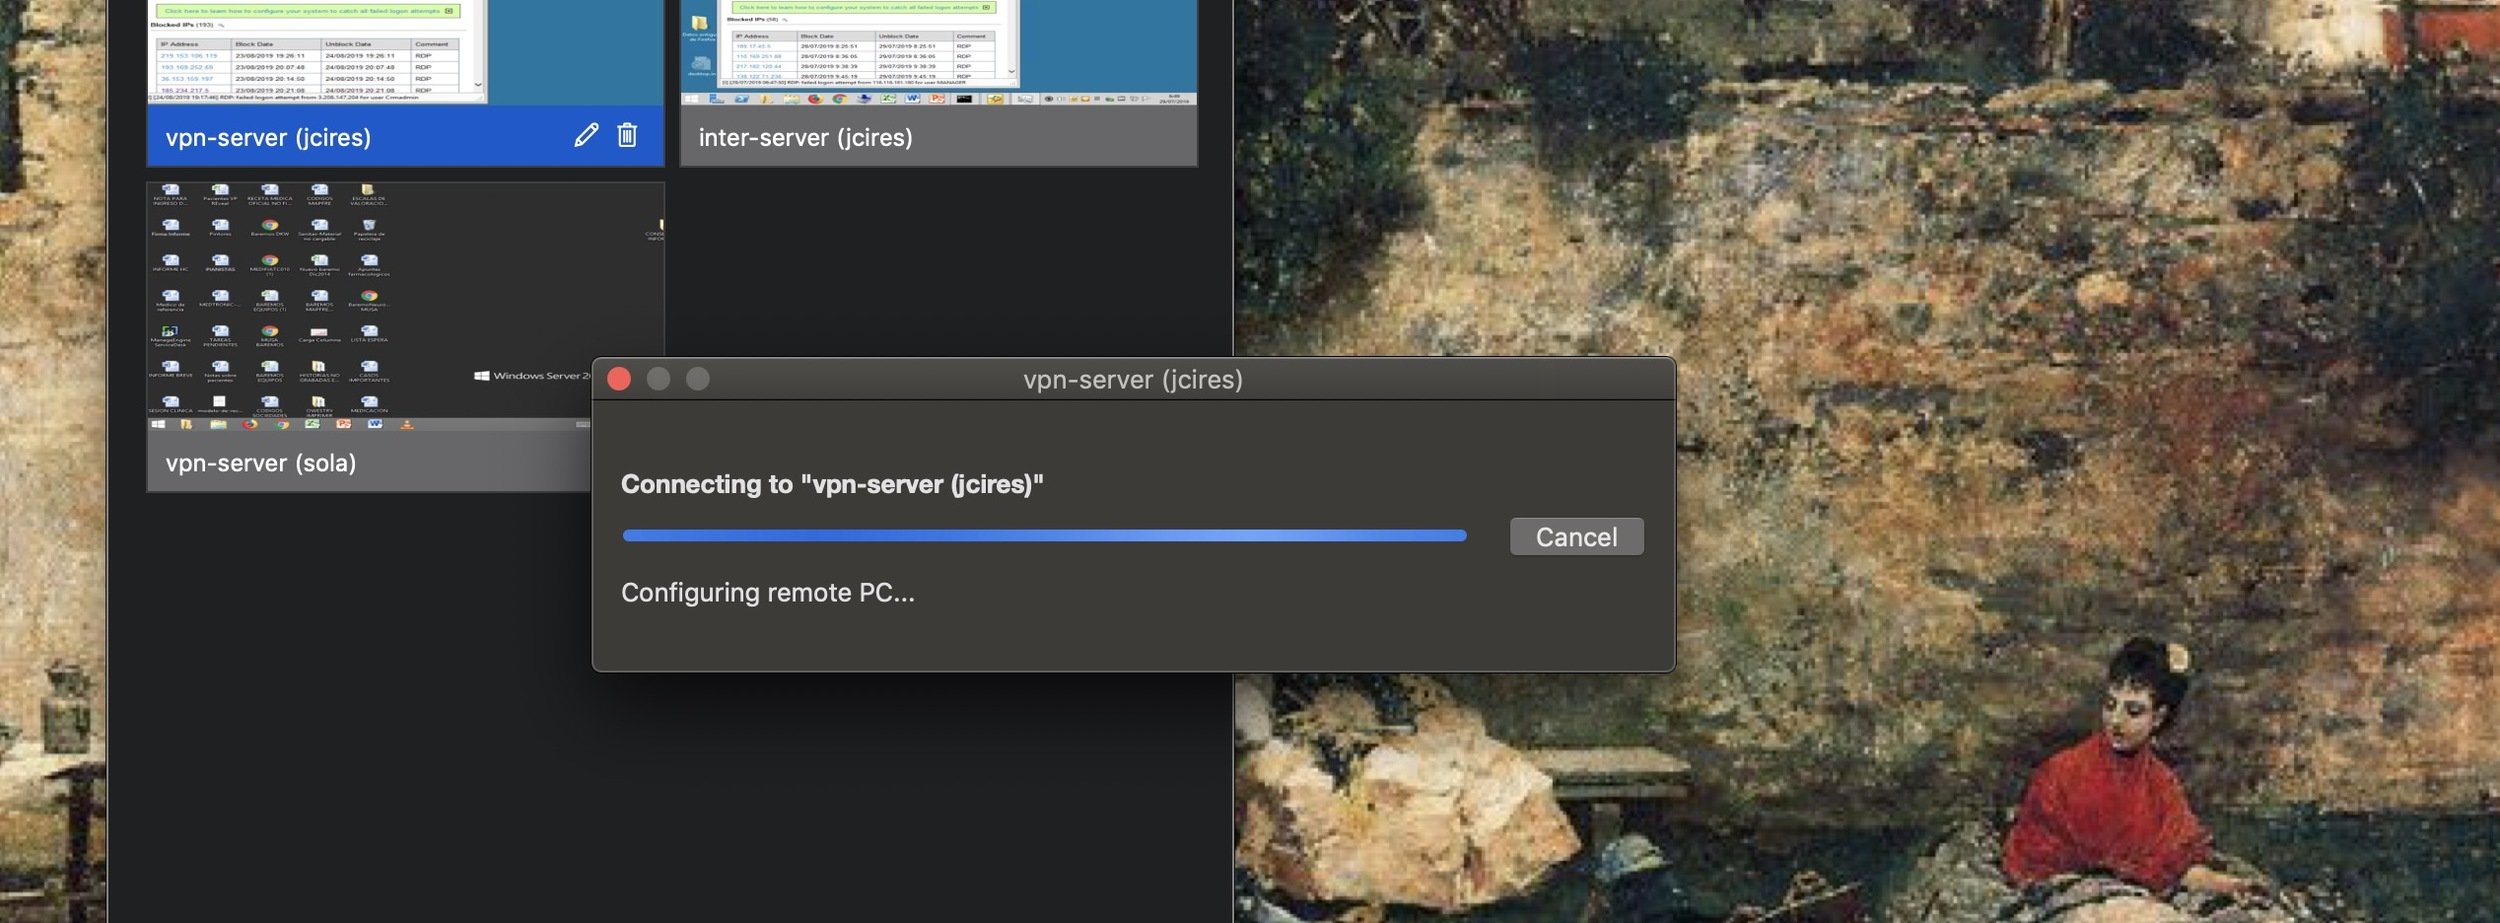
Task: Click the 'Connecting to vpn-server (jcires)' heading
Action: tap(832, 484)
